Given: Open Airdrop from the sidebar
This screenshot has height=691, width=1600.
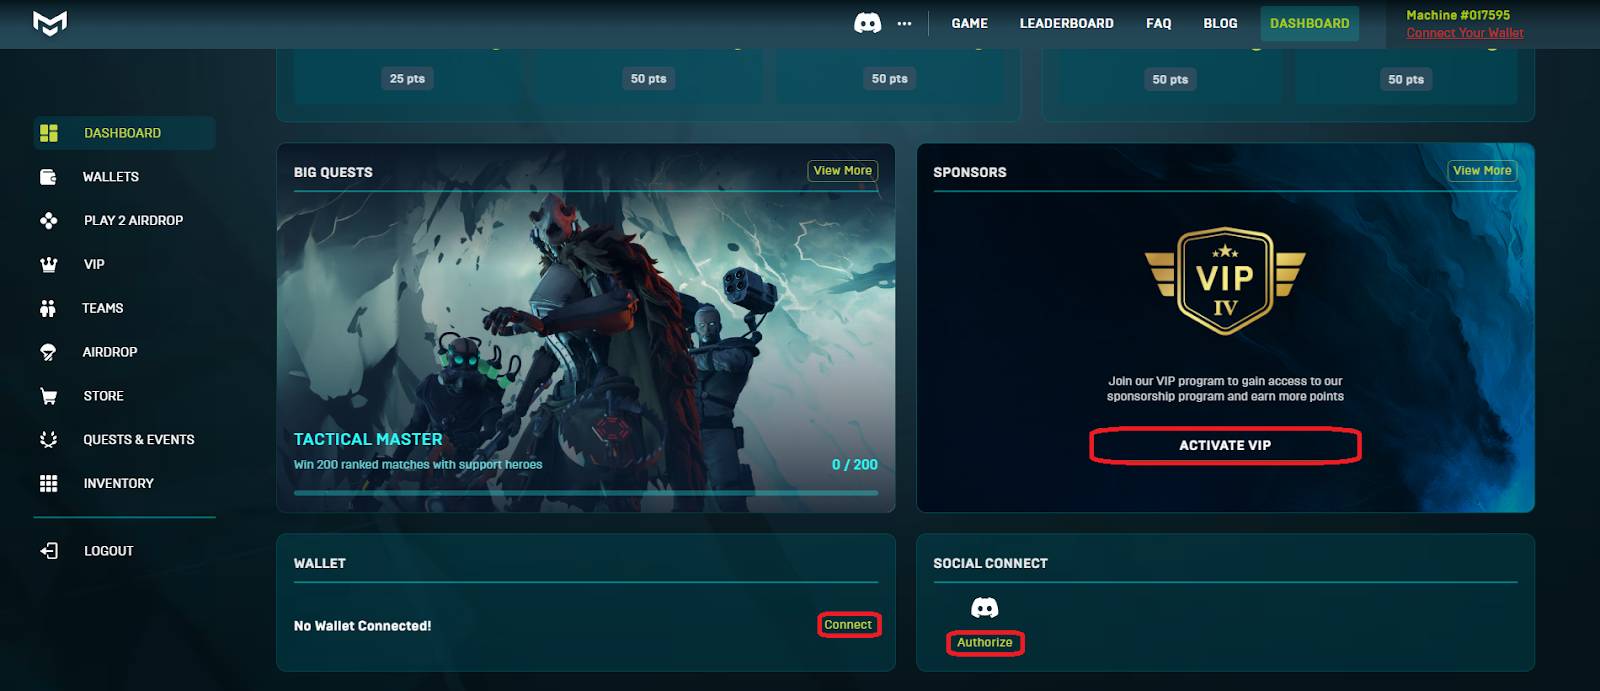Looking at the screenshot, I should tap(110, 352).
